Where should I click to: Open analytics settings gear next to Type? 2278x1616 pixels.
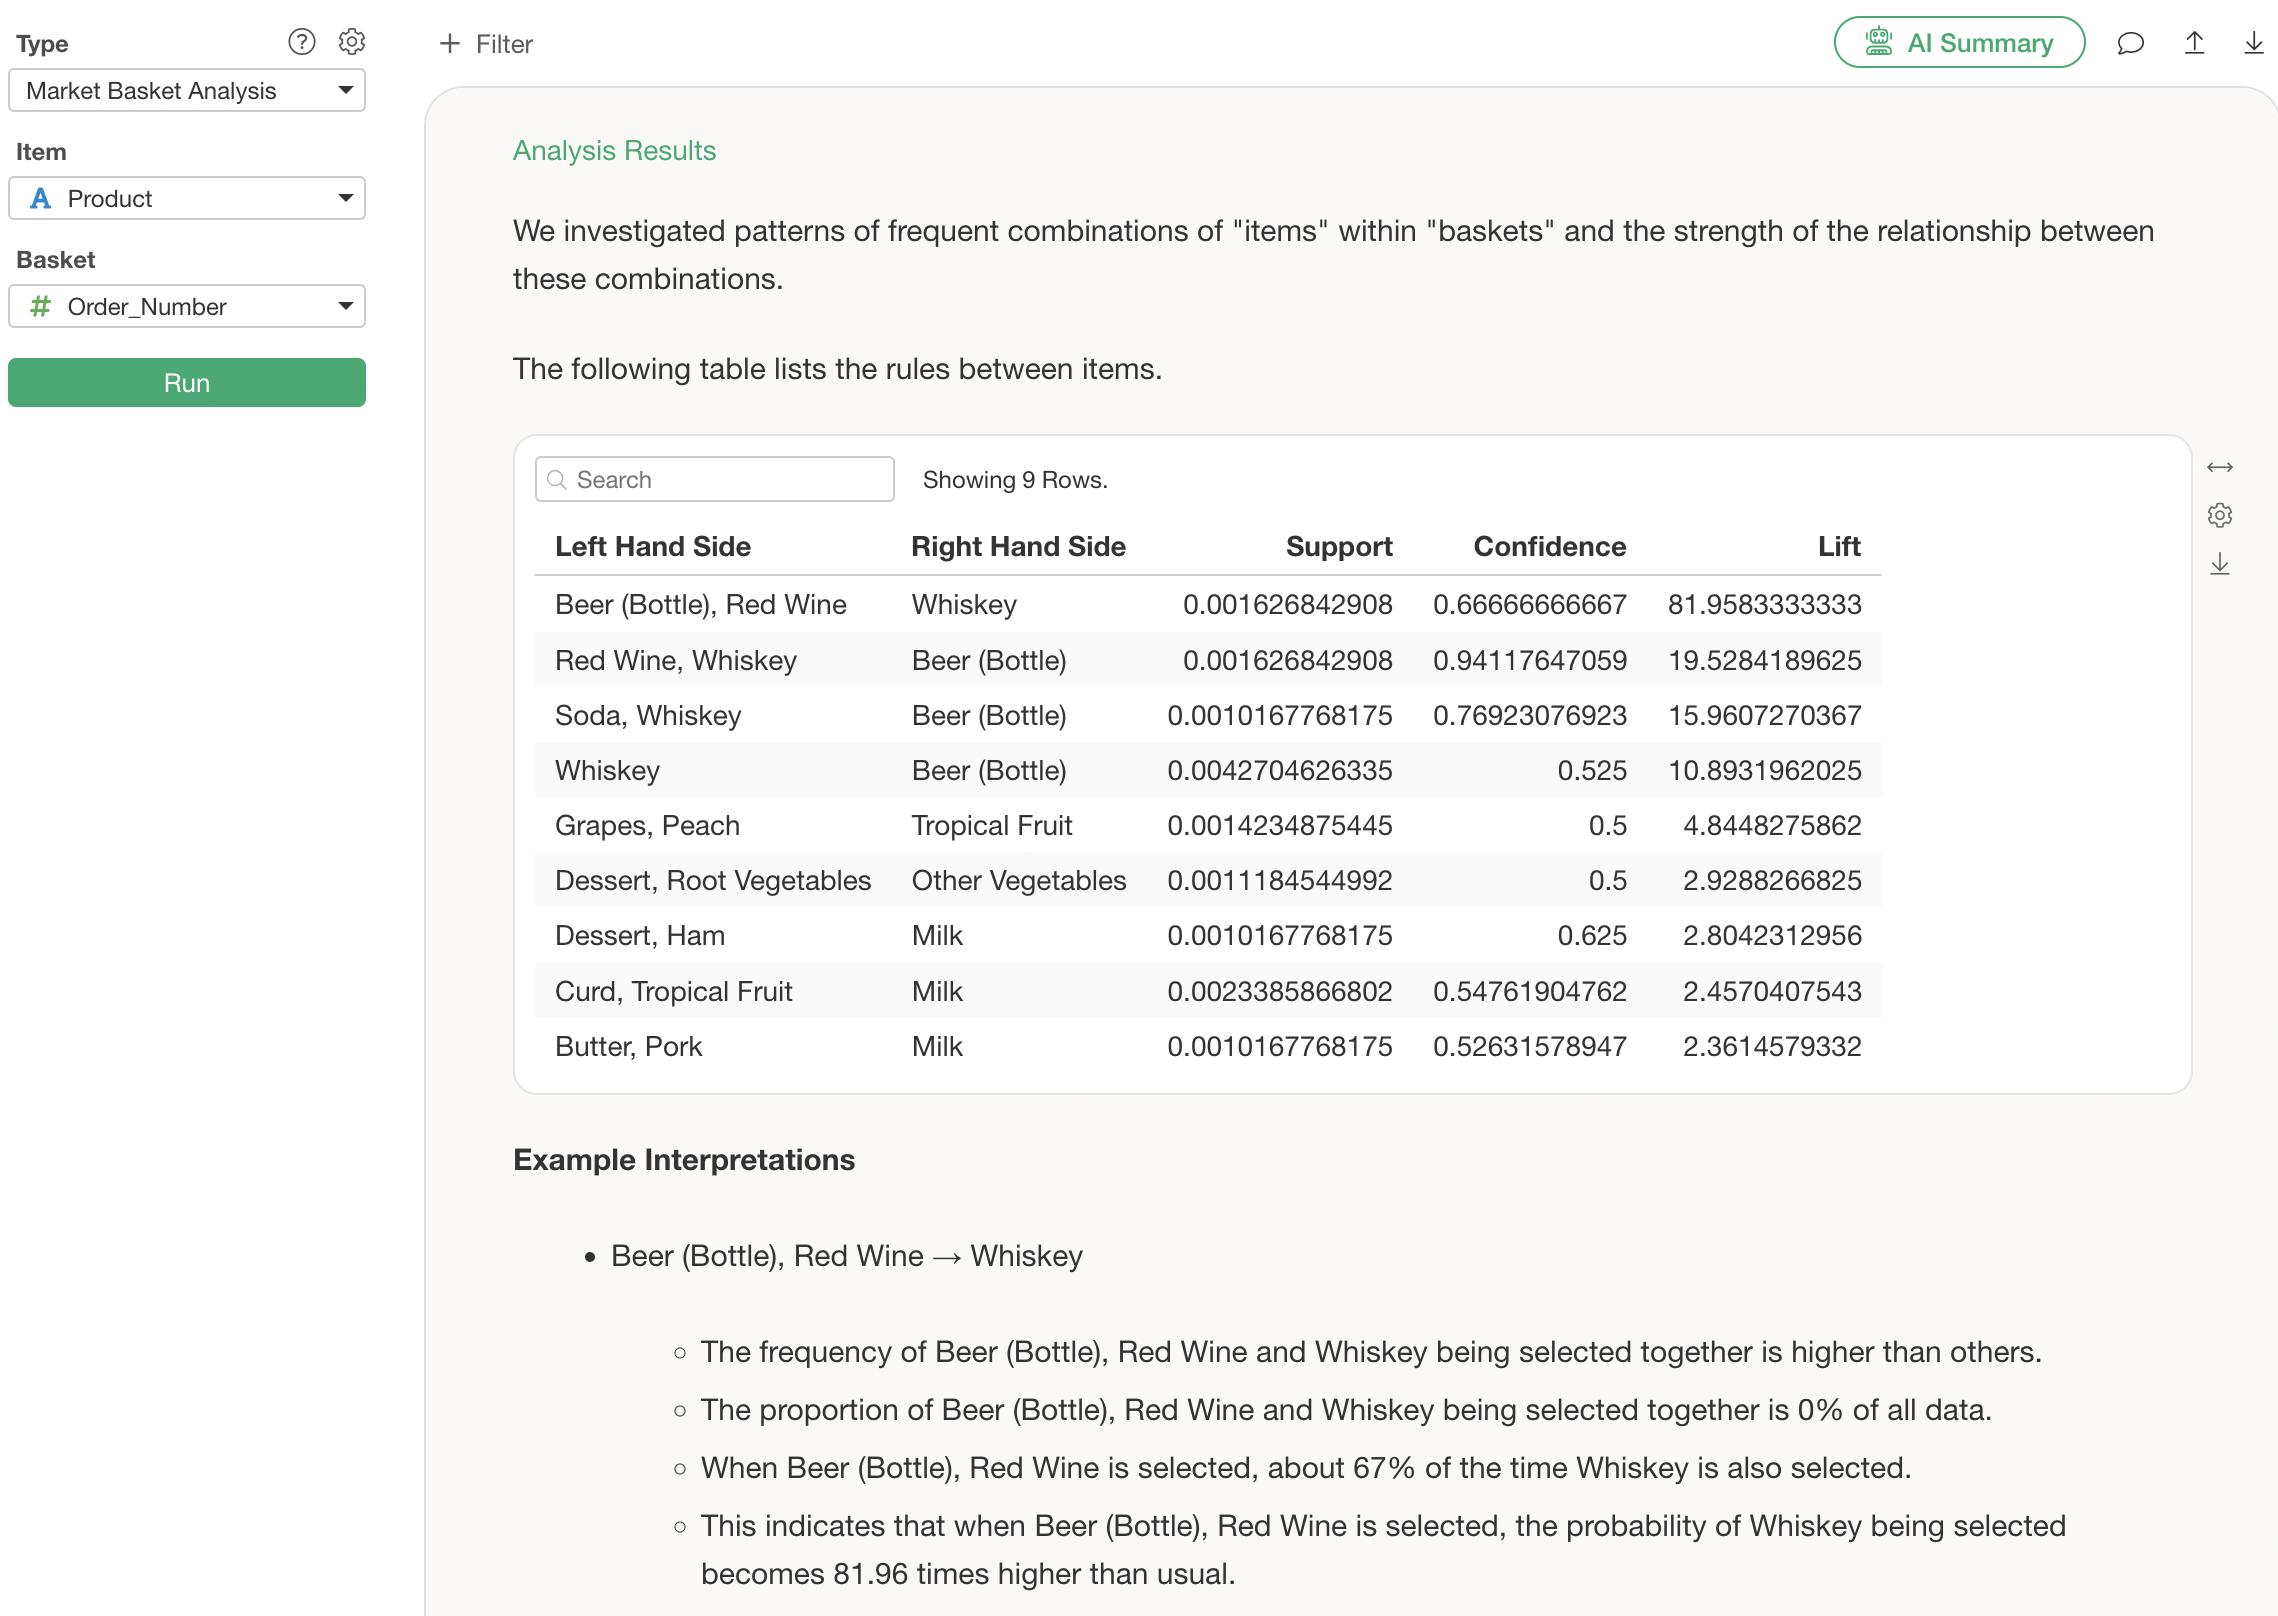pos(352,42)
